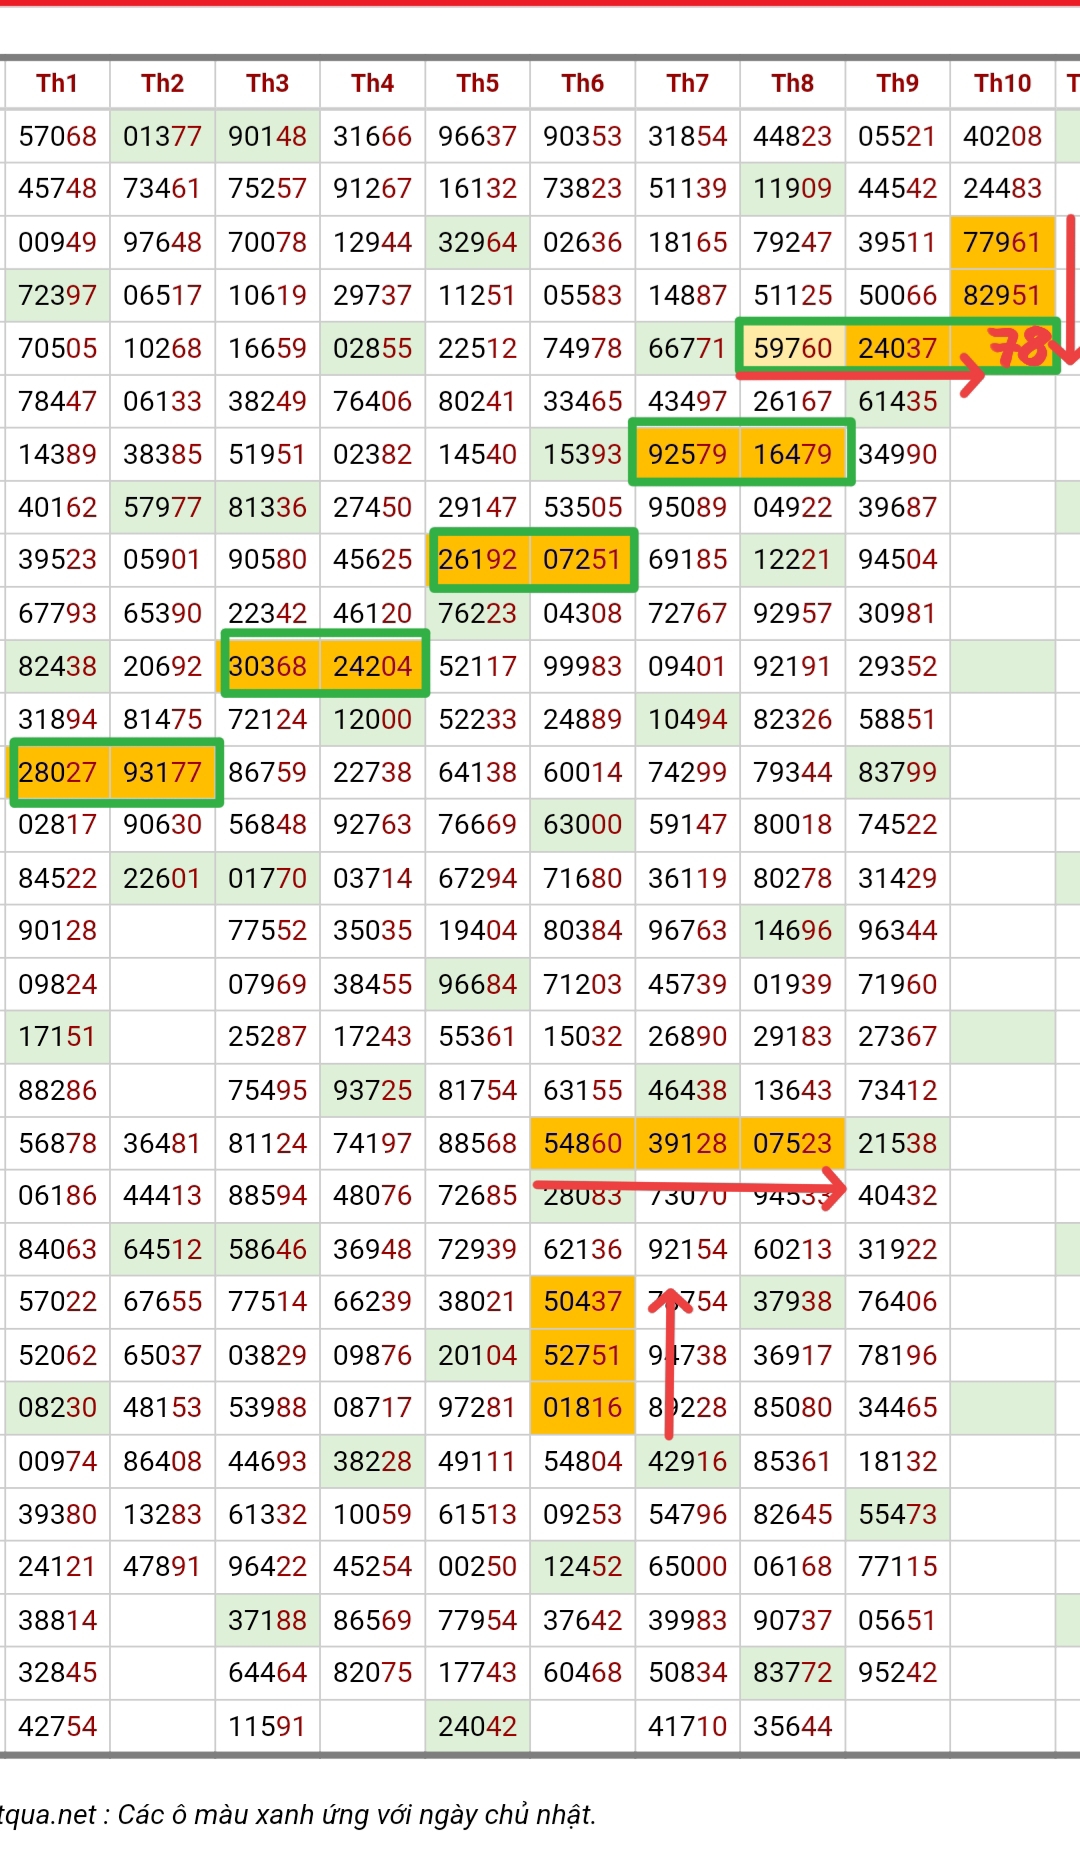
Task: Select the number 35644 in the last row
Action: (x=792, y=1726)
